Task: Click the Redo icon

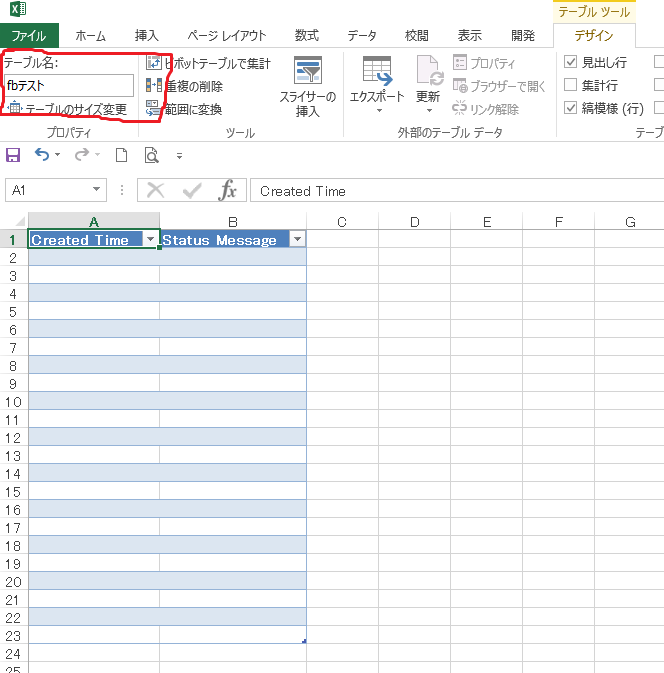Action: [82, 155]
